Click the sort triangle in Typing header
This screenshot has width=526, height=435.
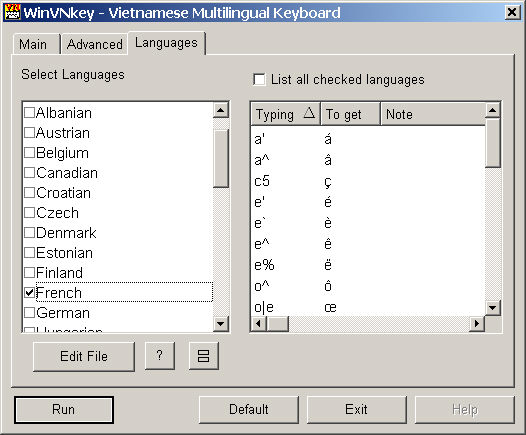[x=309, y=113]
